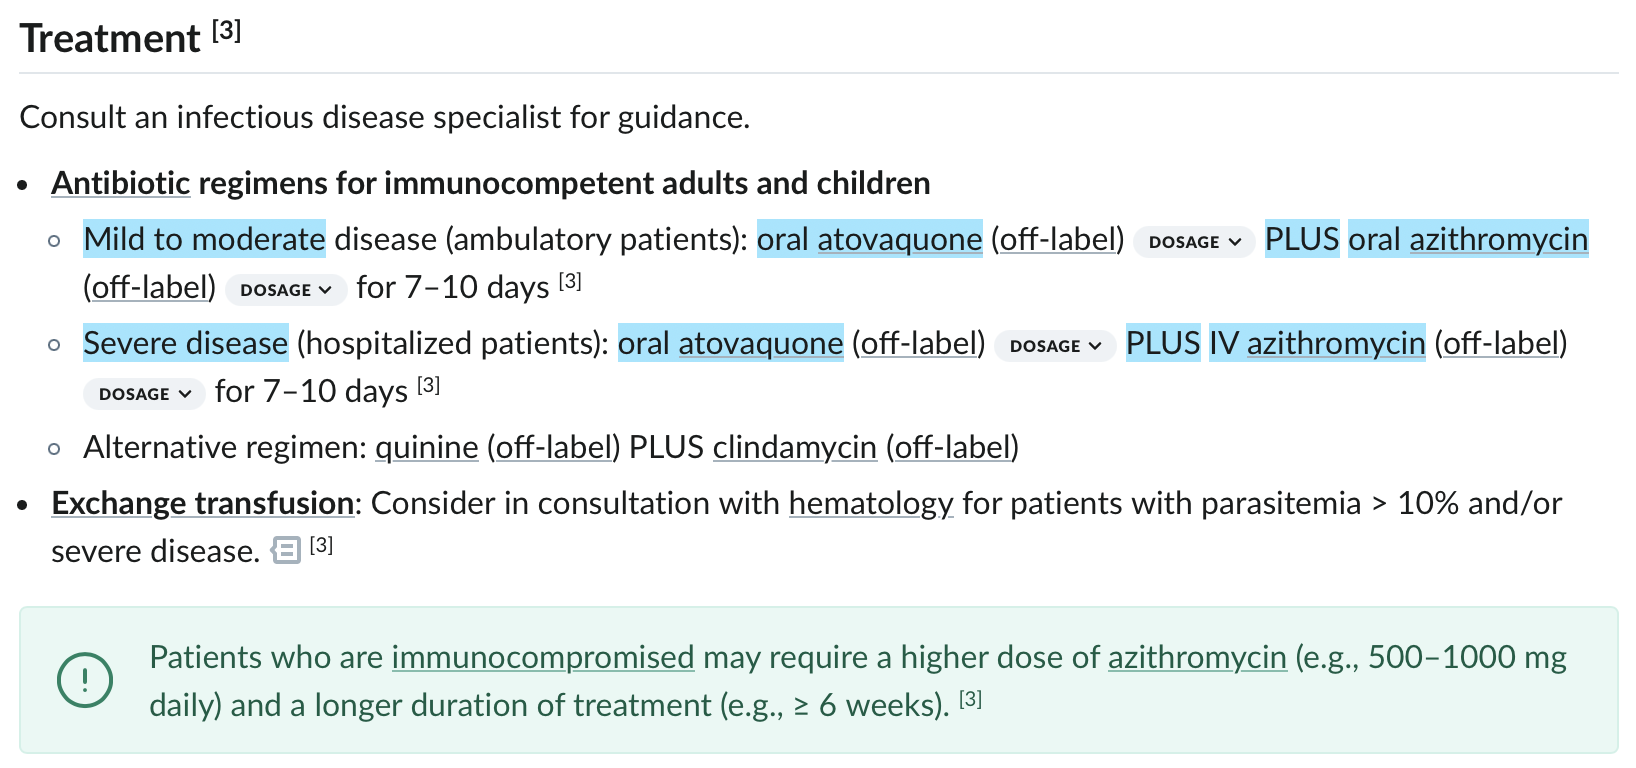Open the clindamycin link
This screenshot has height=768, width=1636.
795,448
